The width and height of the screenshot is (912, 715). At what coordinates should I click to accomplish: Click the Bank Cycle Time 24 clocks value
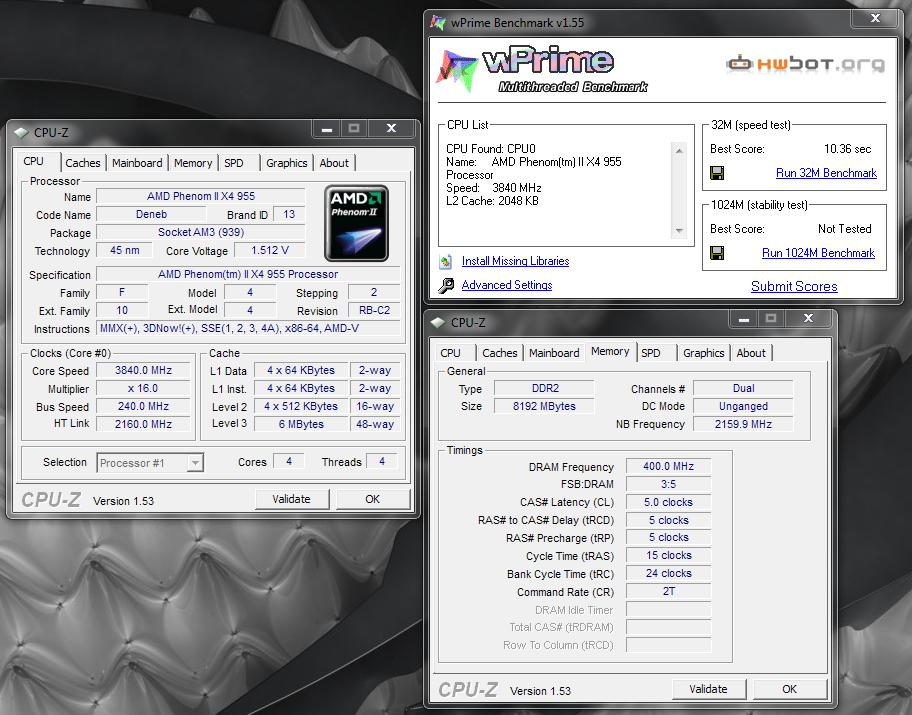pyautogui.click(x=668, y=574)
